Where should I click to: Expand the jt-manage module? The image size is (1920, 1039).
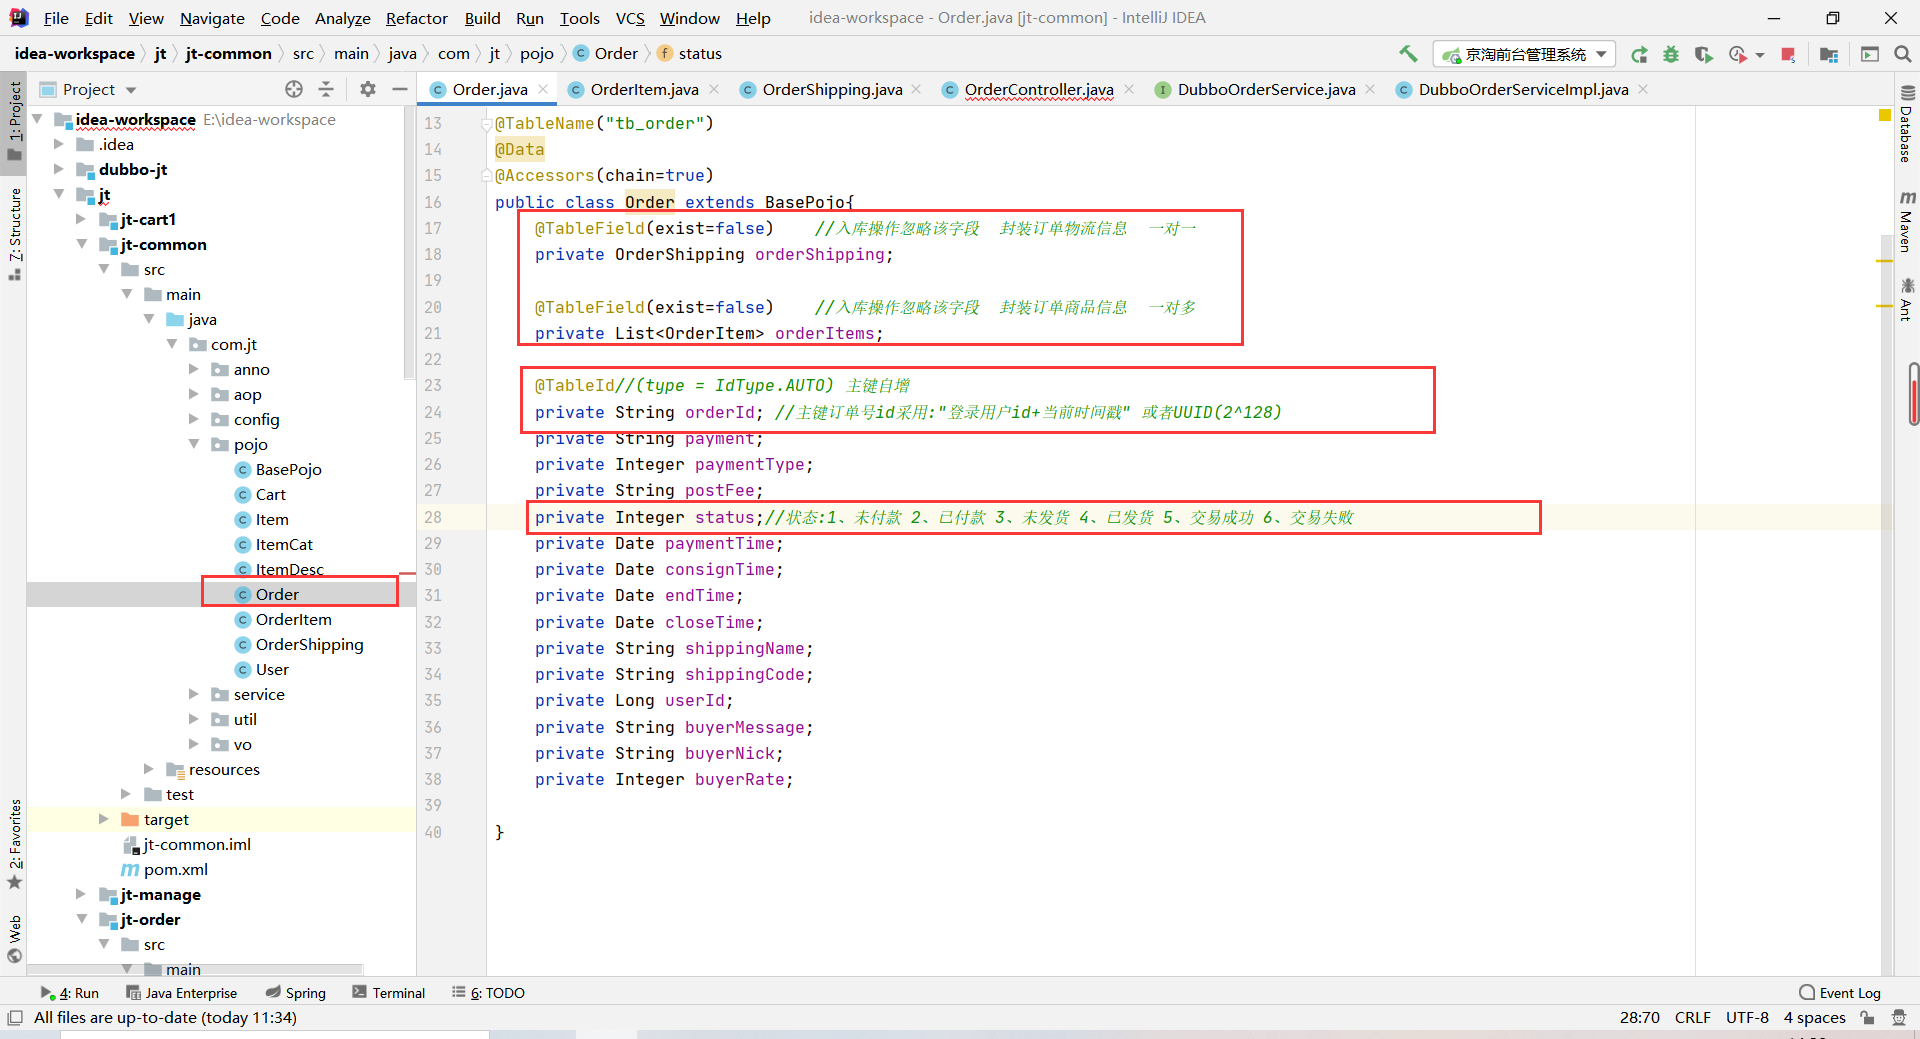pos(81,894)
